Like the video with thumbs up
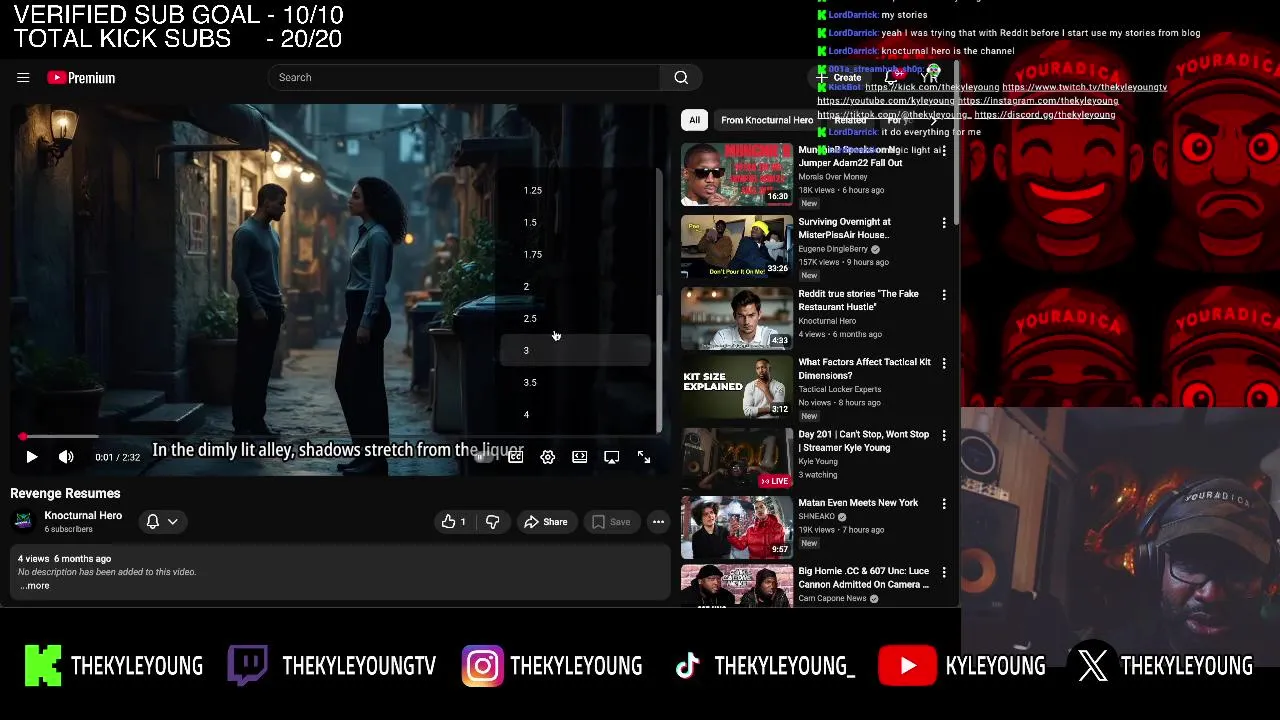Screen dimensions: 1280x720 [454, 521]
